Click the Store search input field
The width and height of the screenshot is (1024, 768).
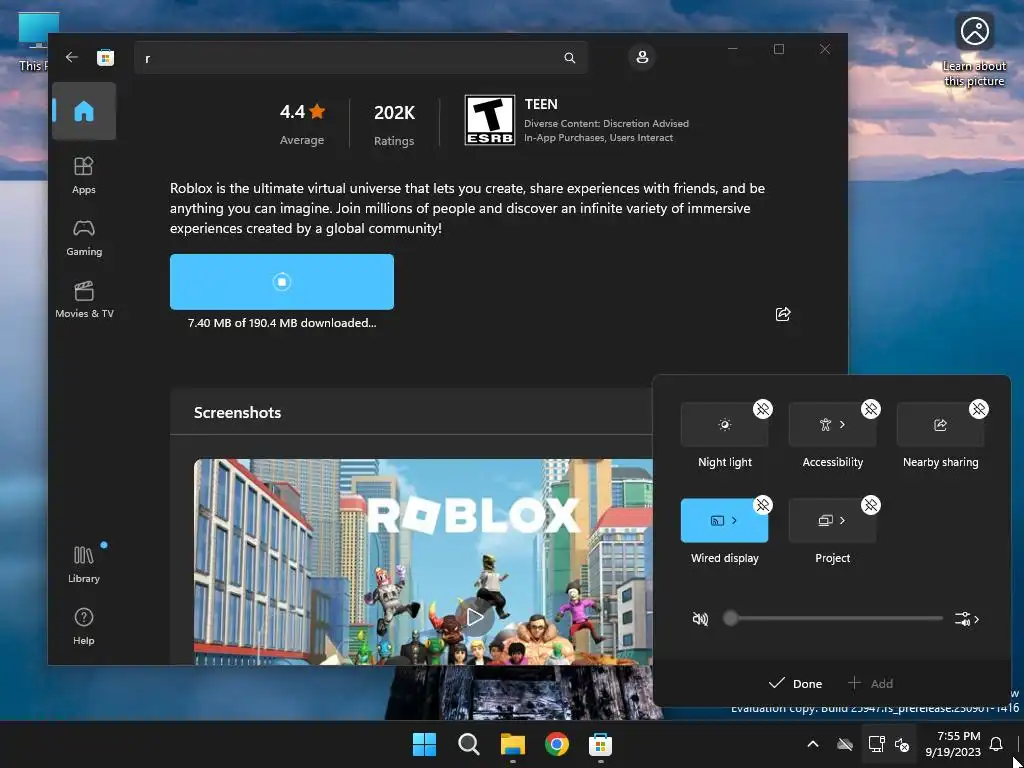(360, 58)
